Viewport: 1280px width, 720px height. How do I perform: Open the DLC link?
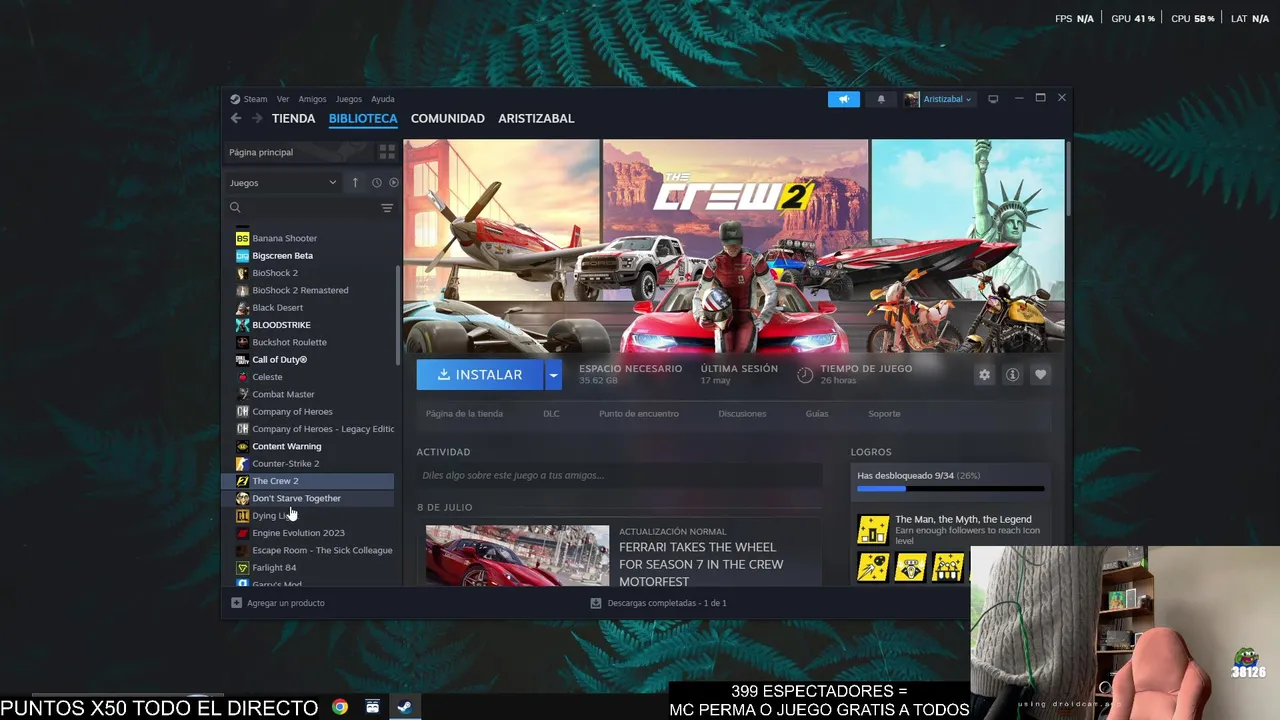click(x=551, y=413)
